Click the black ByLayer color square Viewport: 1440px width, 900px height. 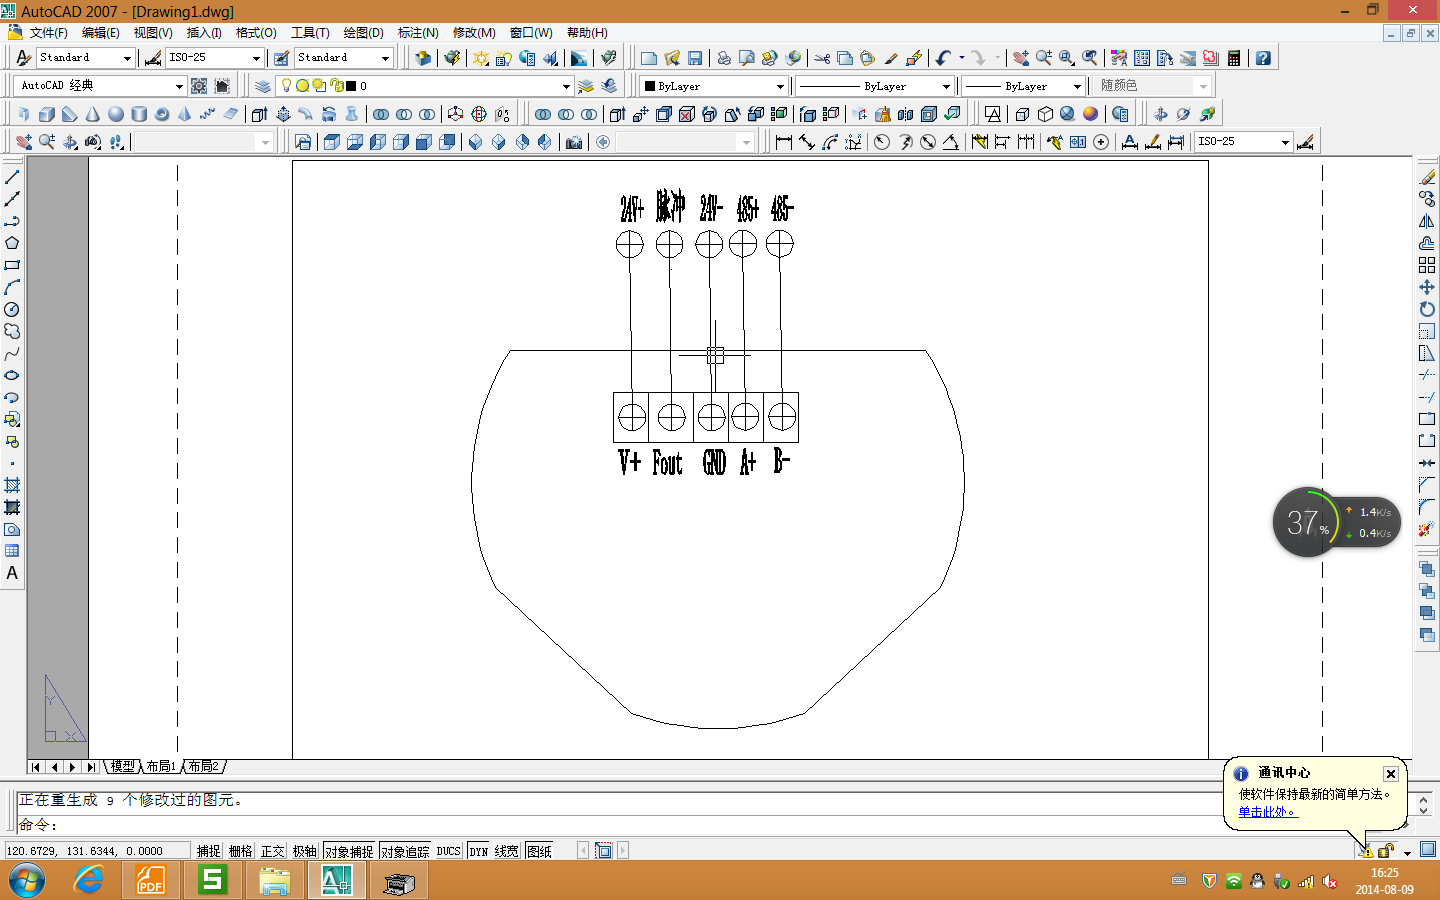click(x=649, y=86)
